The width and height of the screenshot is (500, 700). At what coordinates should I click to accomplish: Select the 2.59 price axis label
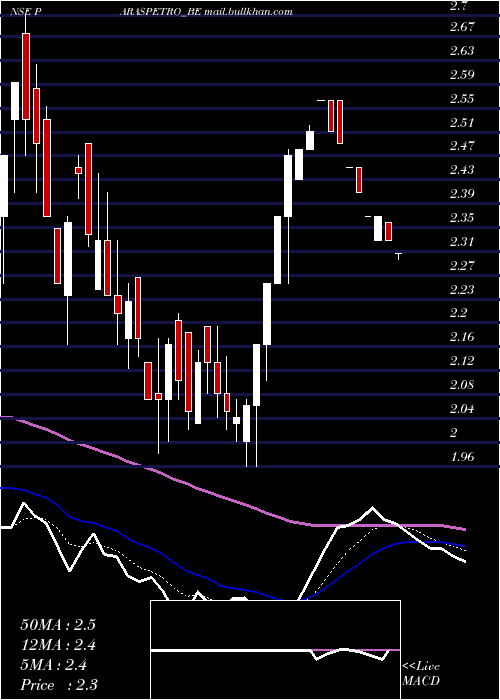click(462, 75)
